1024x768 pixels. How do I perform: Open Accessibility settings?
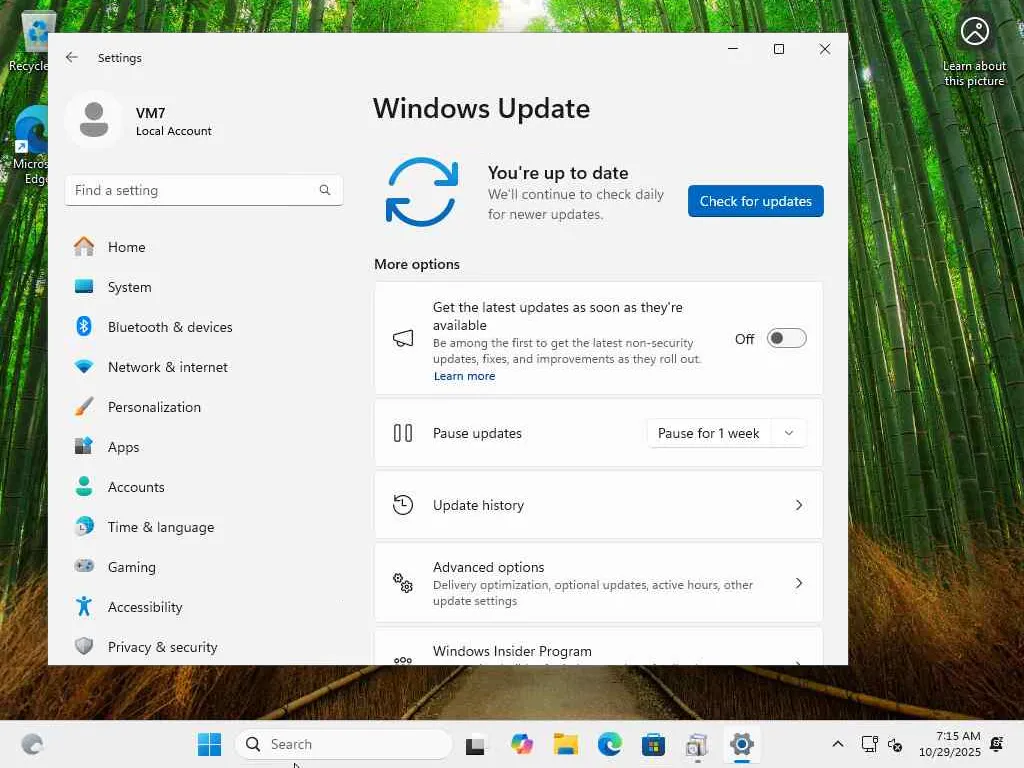[204, 607]
